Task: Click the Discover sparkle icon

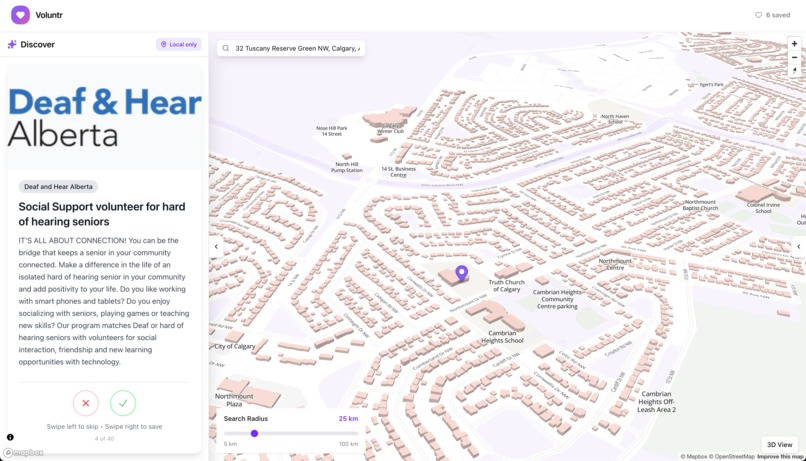Action: [x=12, y=45]
